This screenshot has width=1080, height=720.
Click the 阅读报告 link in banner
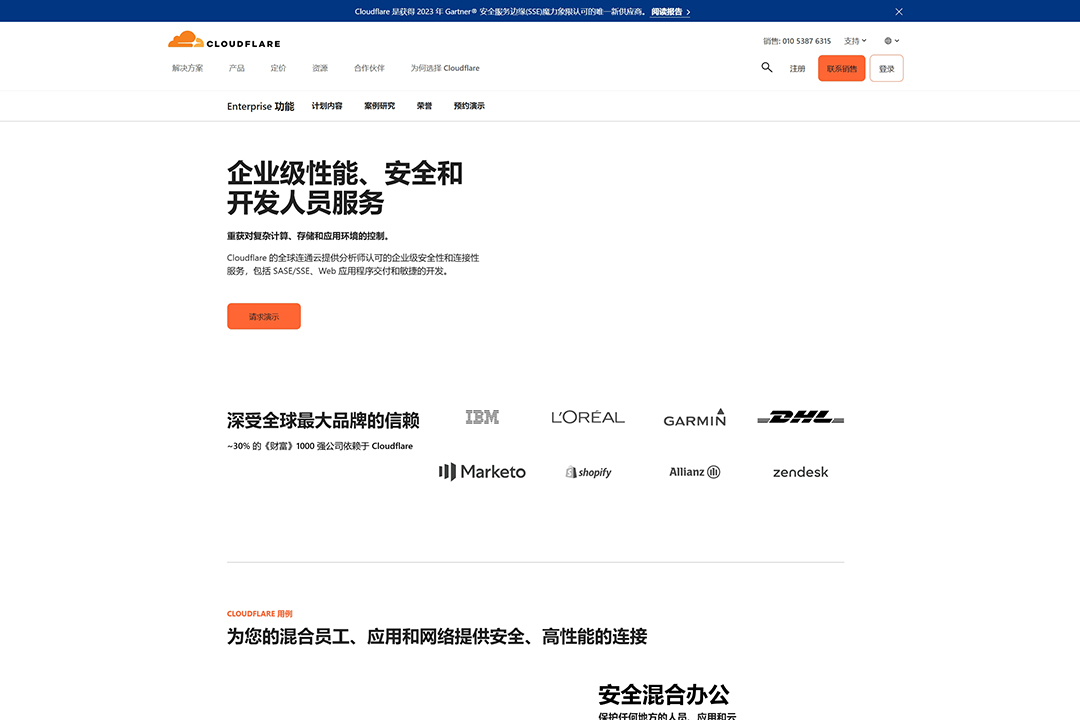(670, 12)
